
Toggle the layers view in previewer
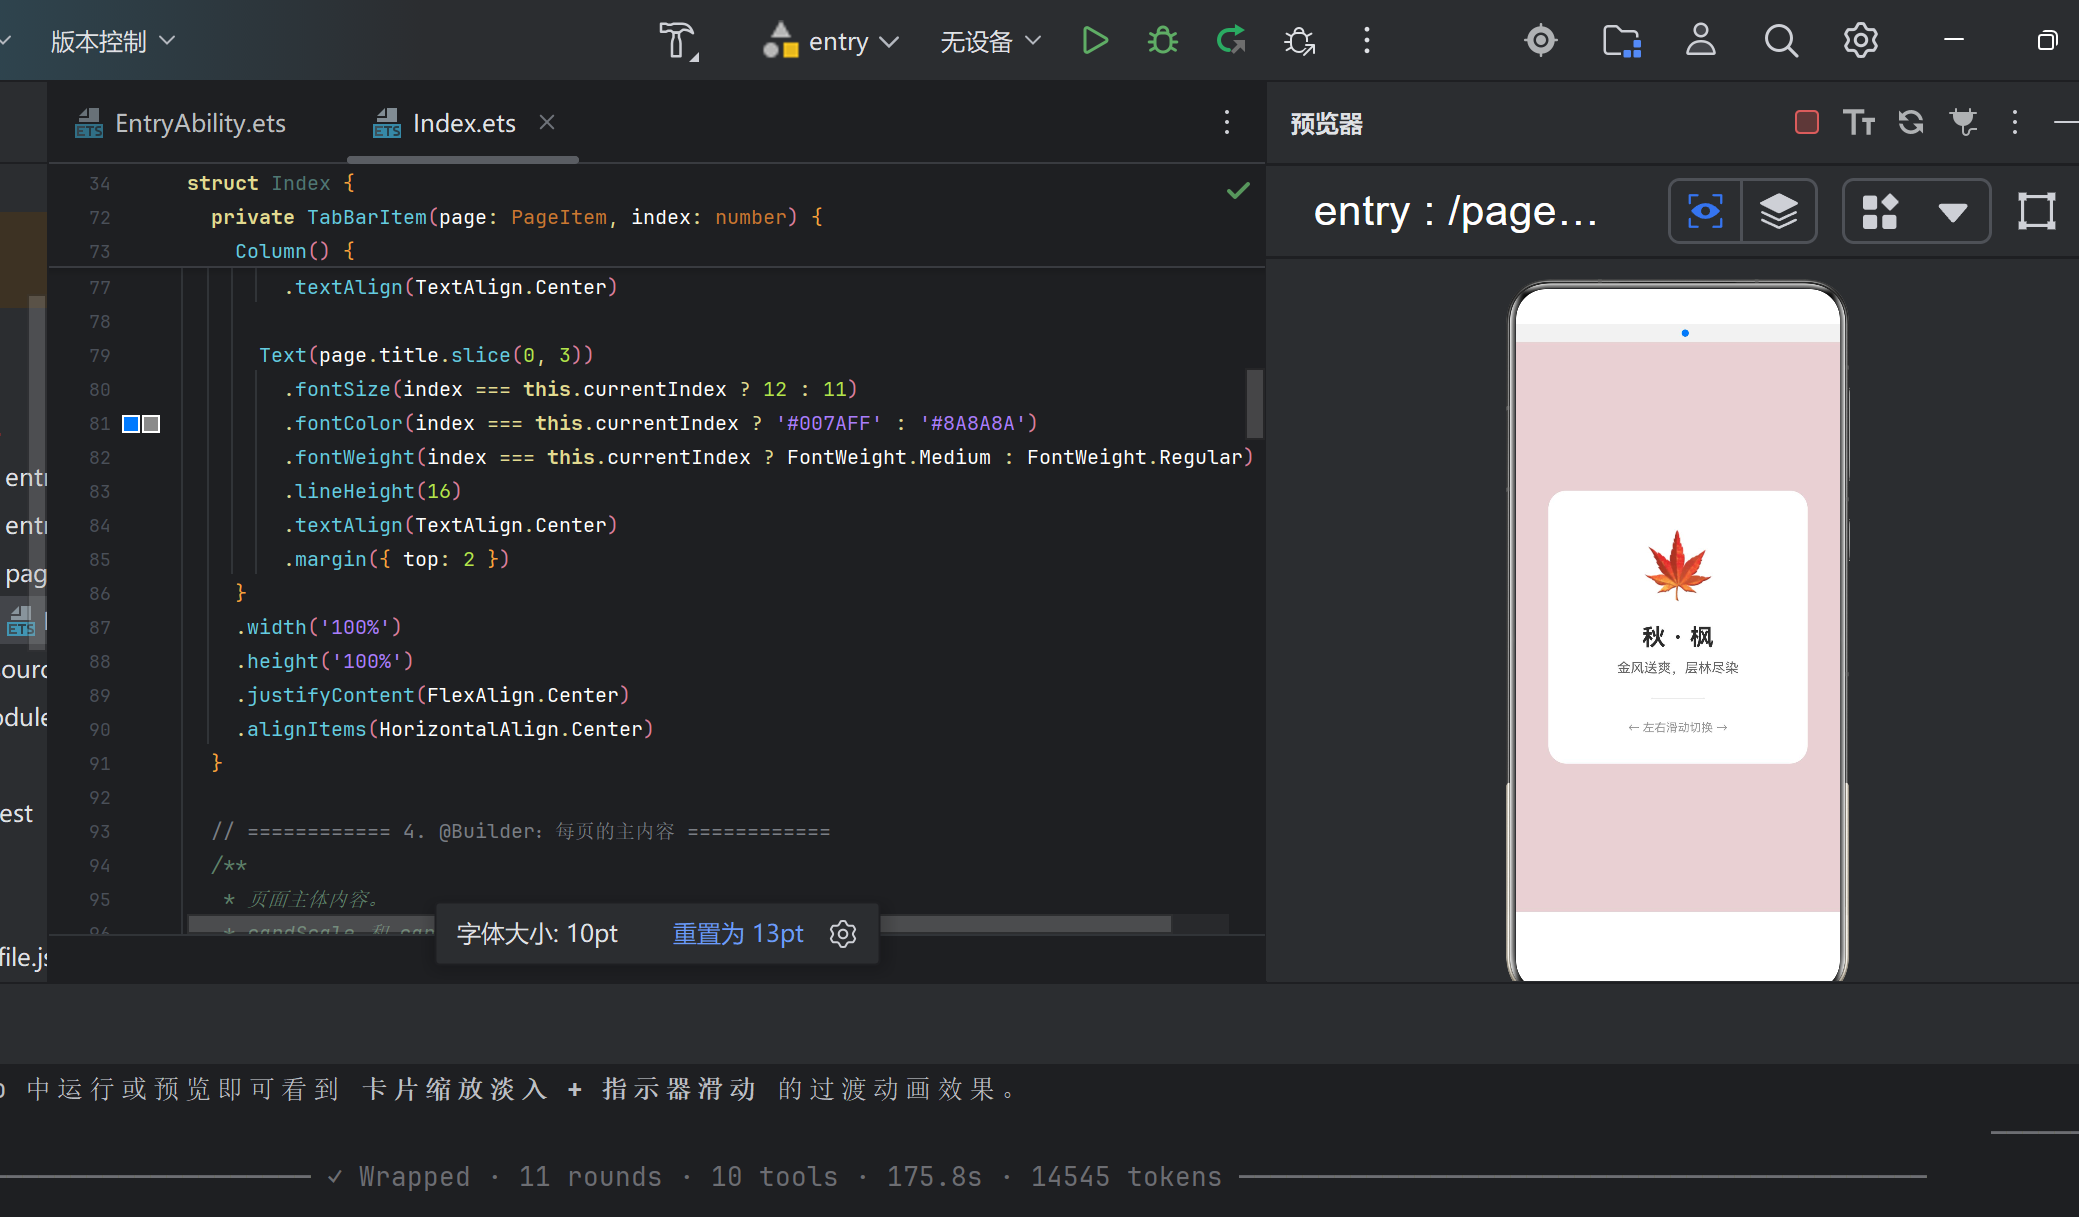pos(1779,211)
